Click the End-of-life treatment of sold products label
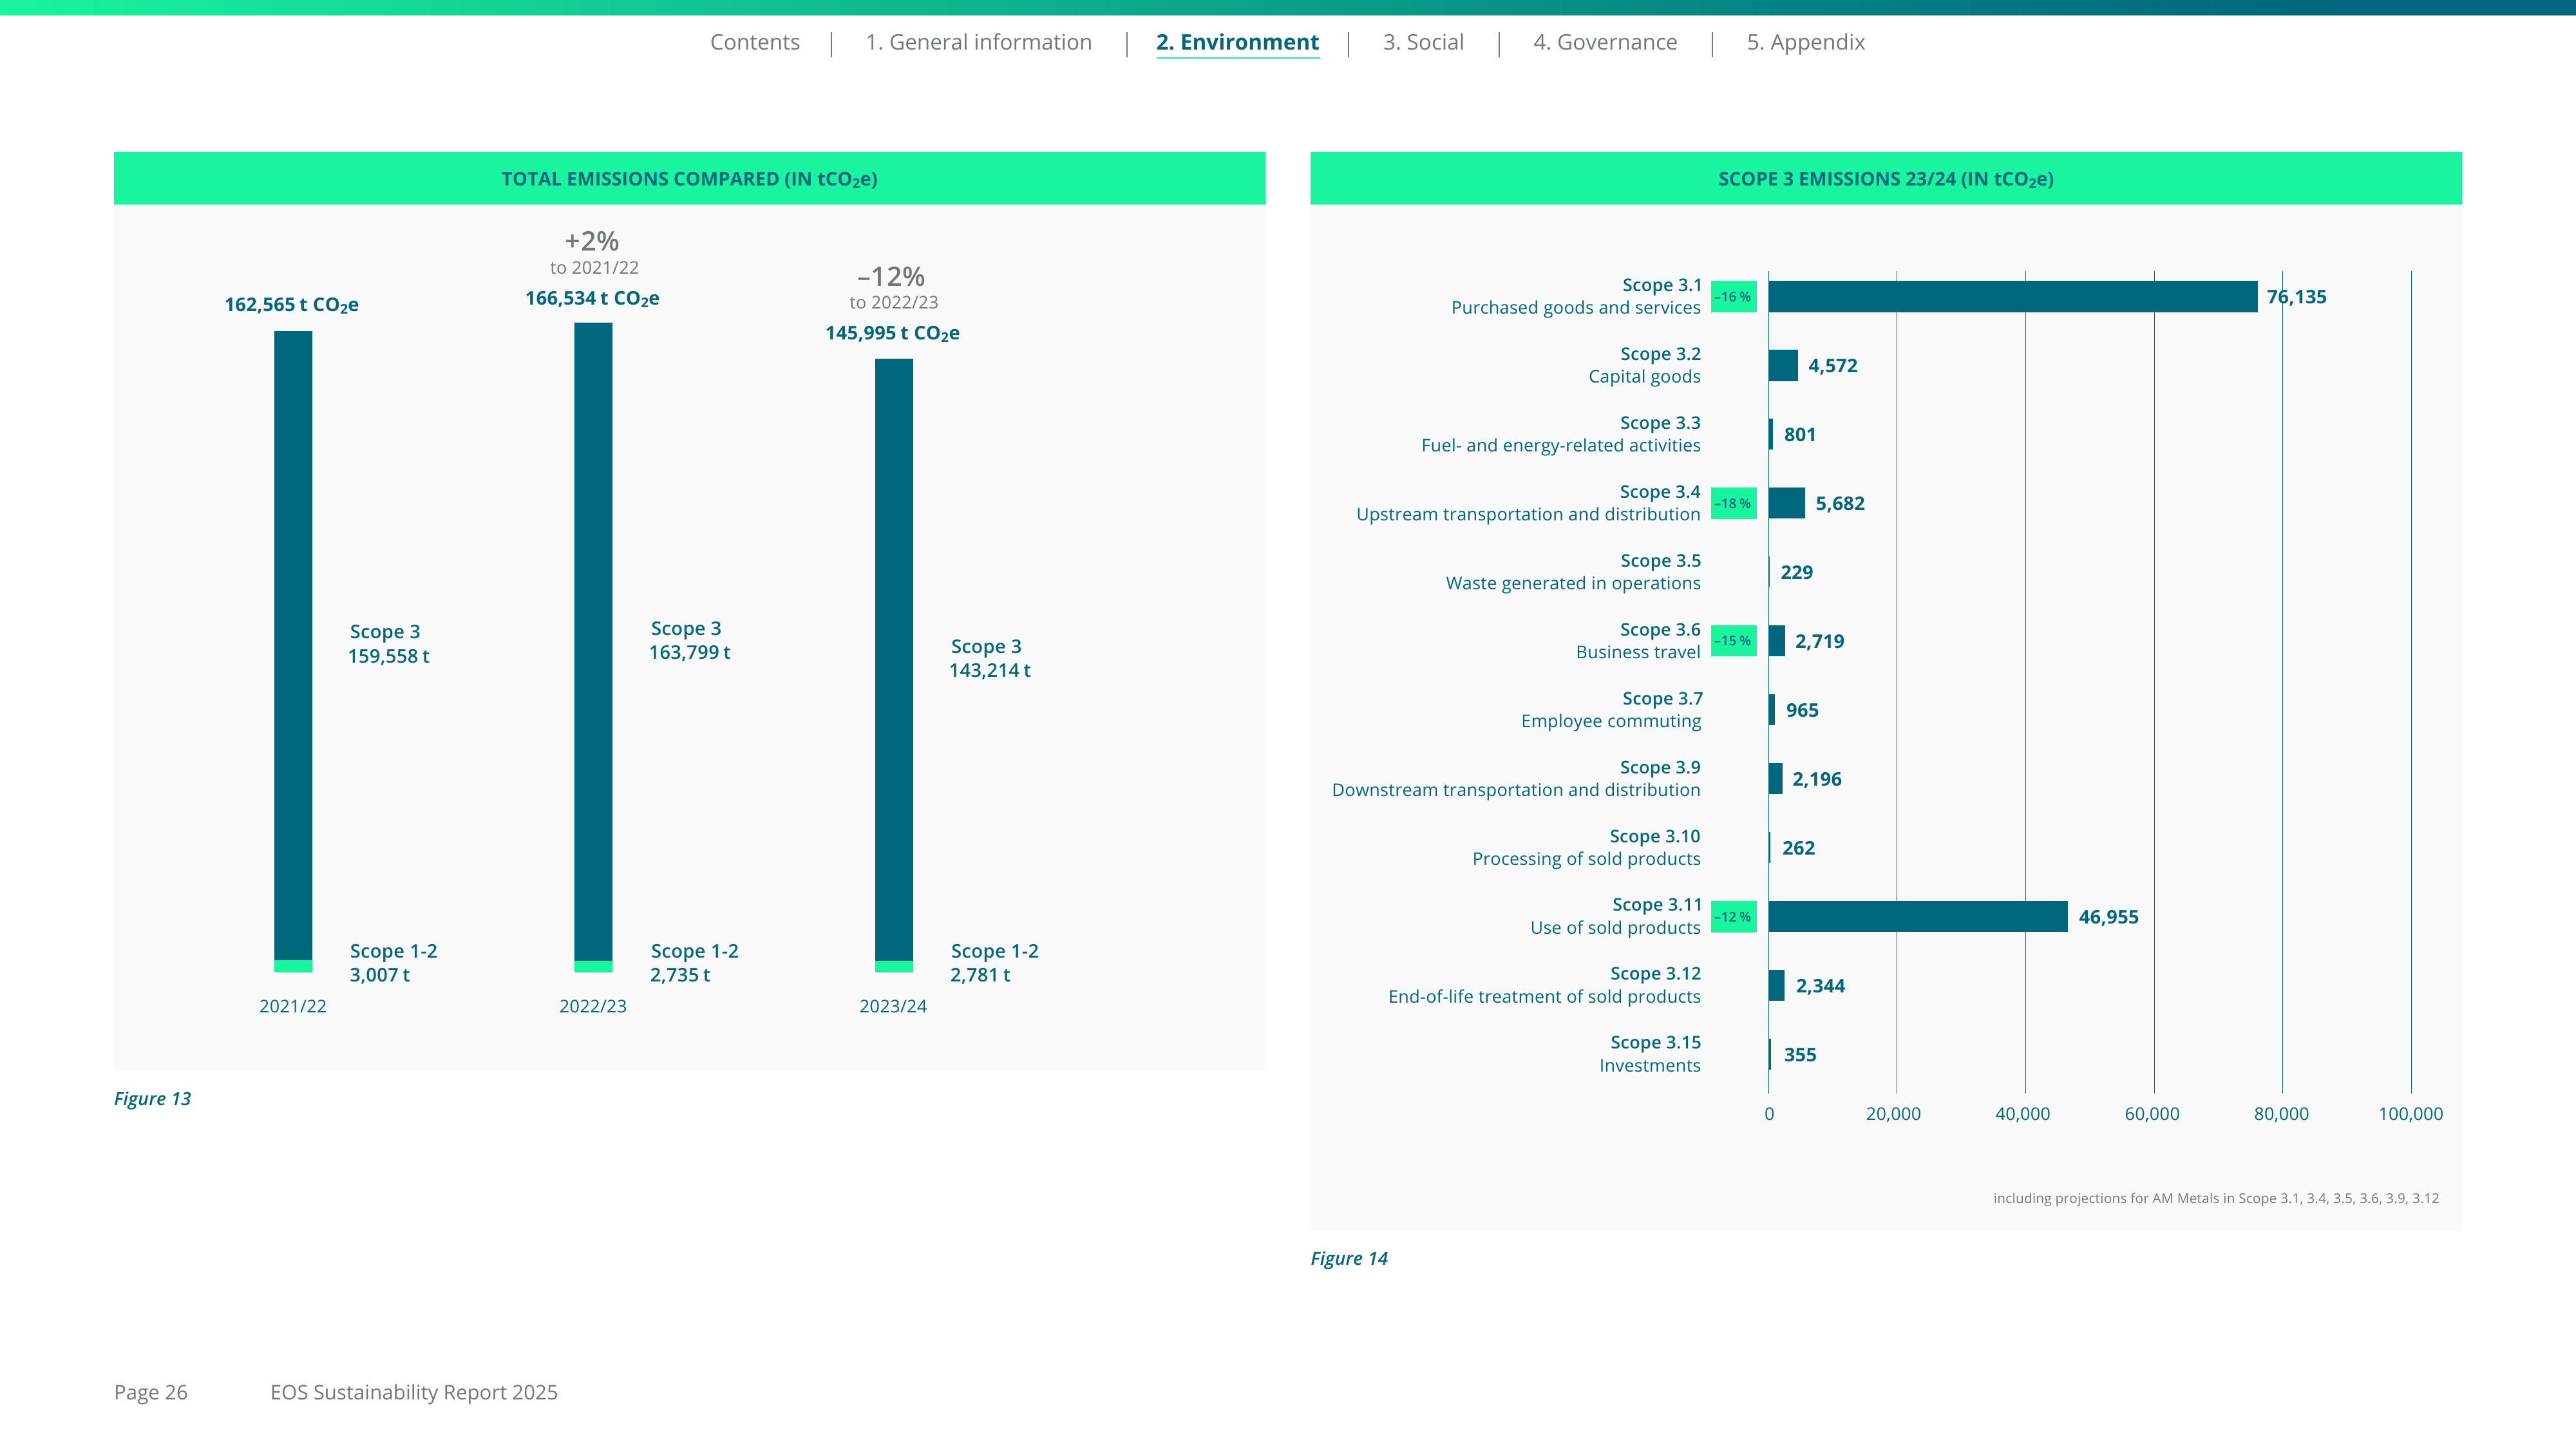 click(1544, 997)
